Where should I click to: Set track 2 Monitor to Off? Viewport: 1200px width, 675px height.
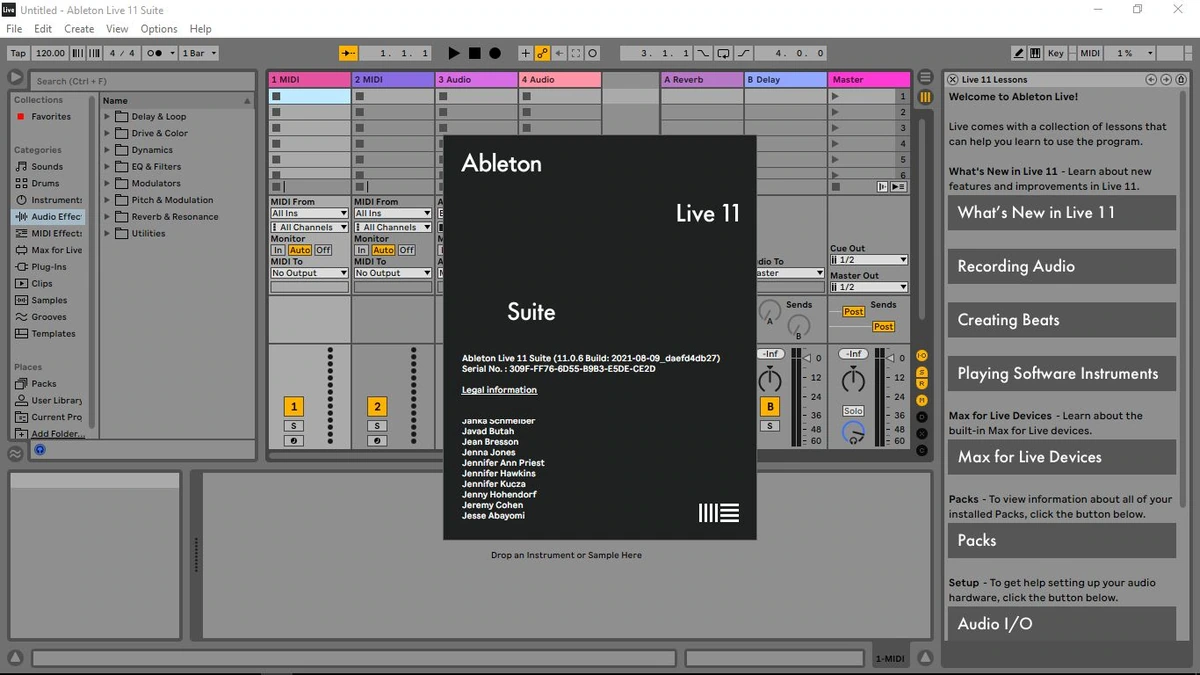(x=407, y=250)
